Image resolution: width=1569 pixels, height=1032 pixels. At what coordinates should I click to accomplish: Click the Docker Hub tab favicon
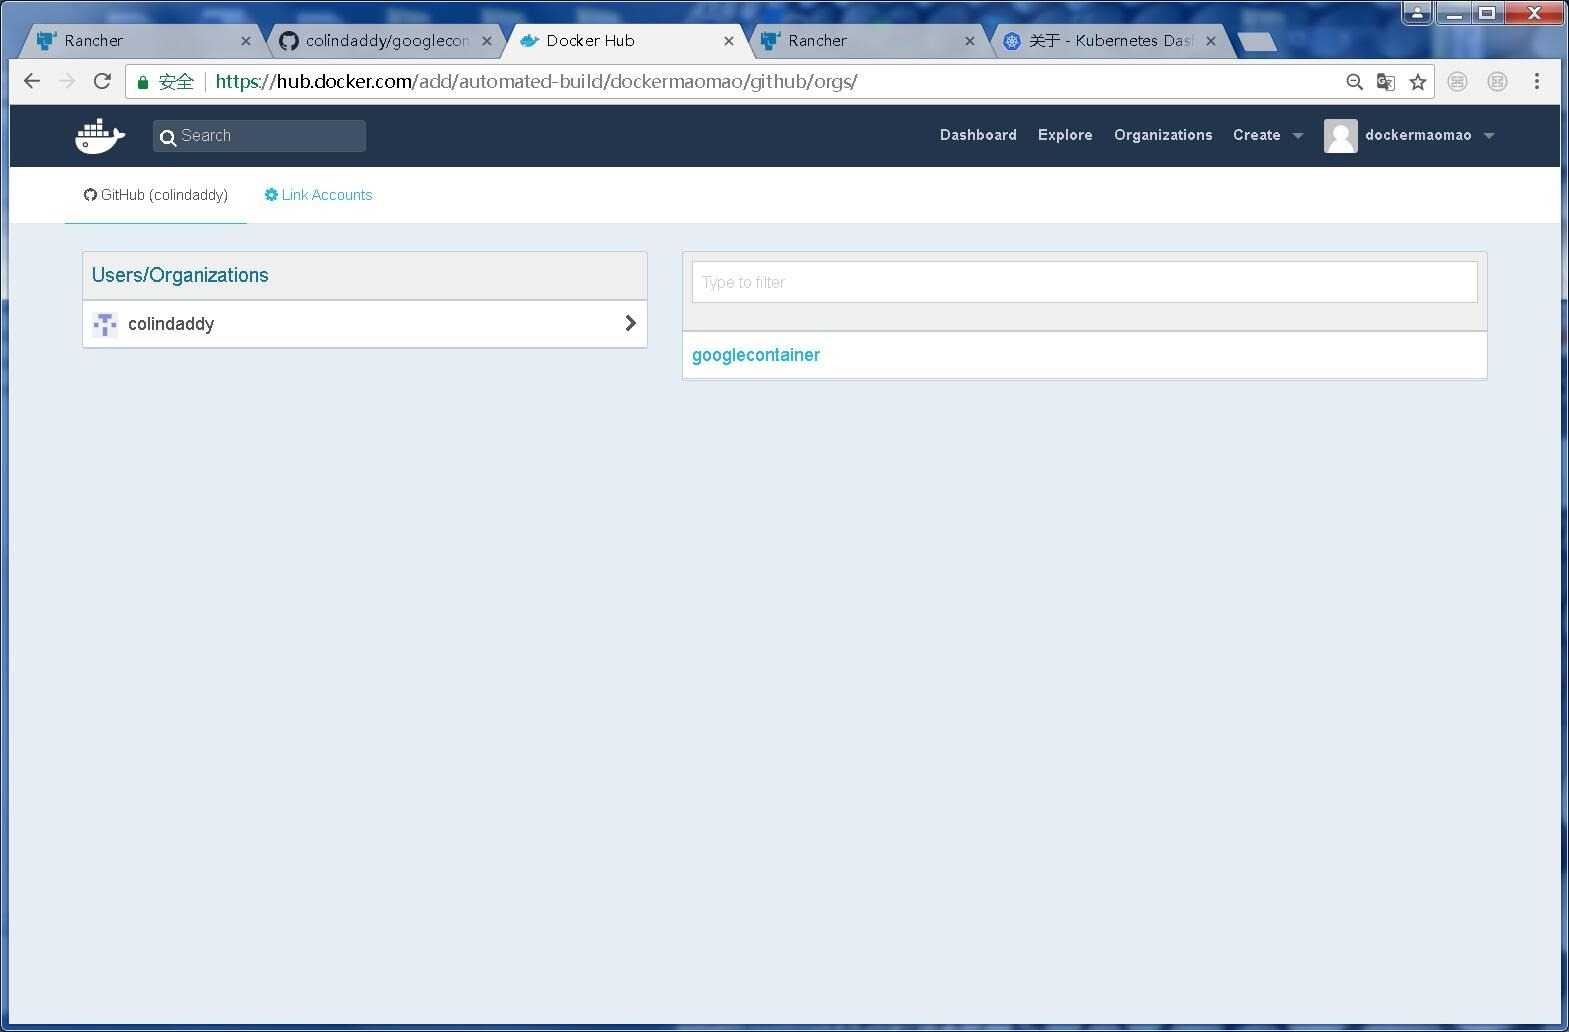coord(530,41)
